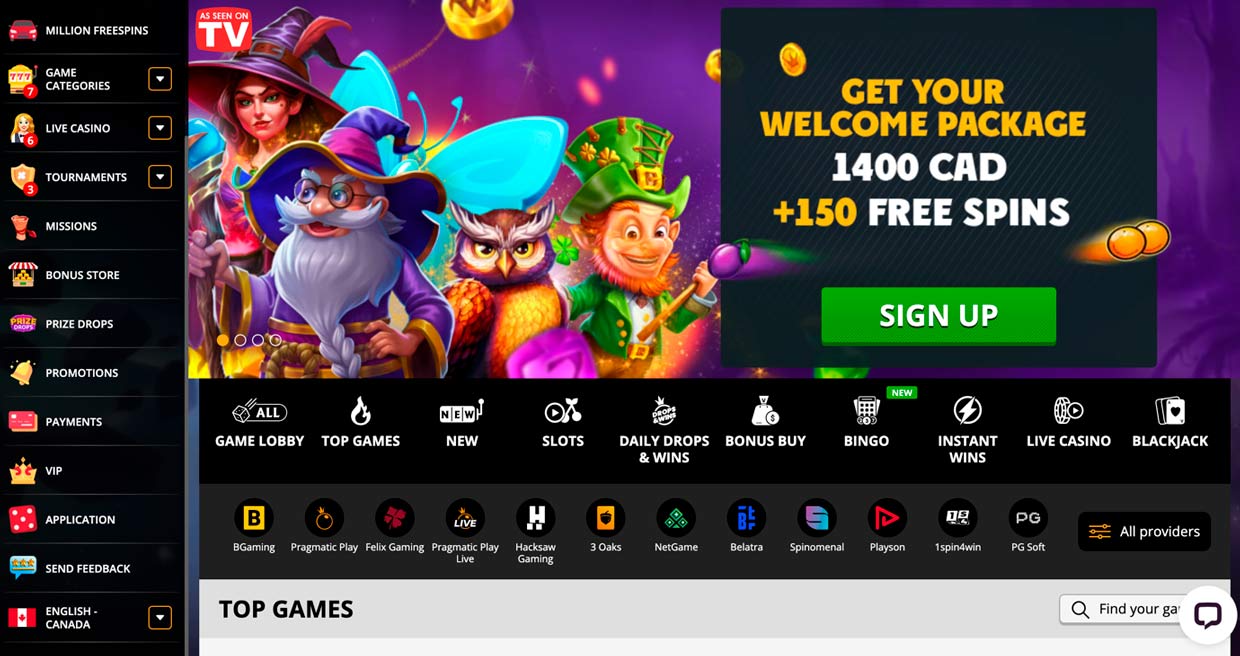Viewport: 1240px width, 656px height.
Task: Switch to the third banner slide dot
Action: [258, 340]
